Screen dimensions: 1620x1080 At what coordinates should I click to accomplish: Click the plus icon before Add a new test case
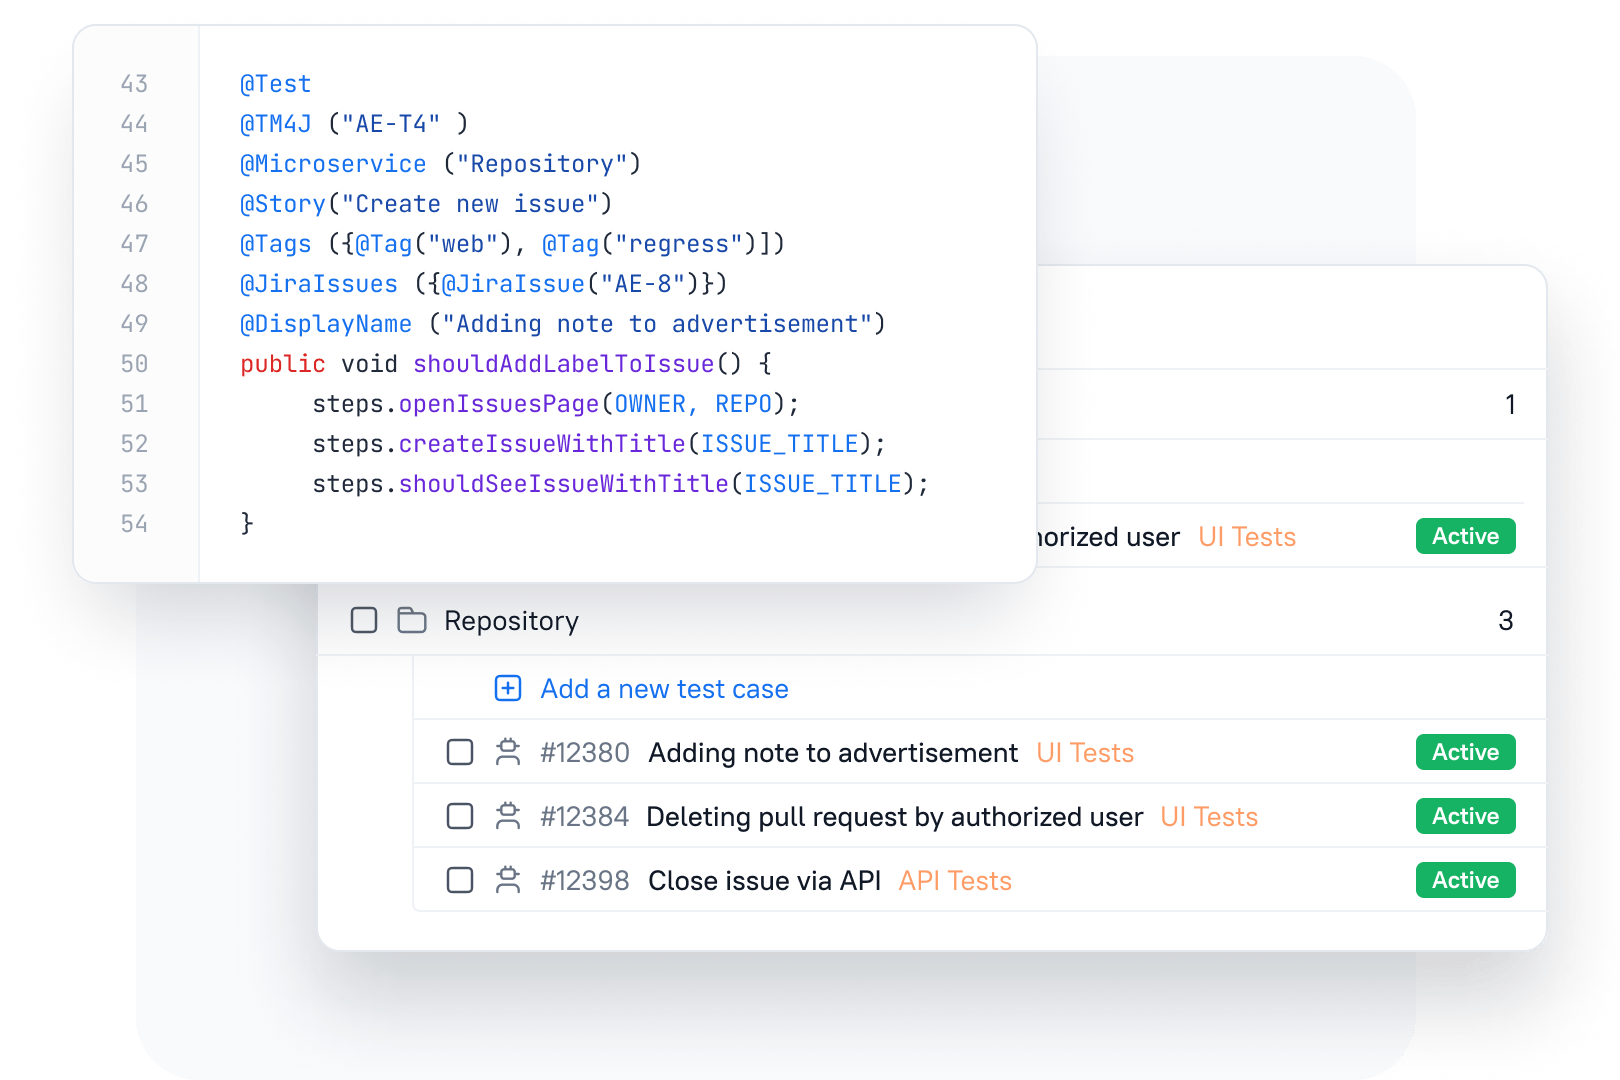click(x=508, y=688)
